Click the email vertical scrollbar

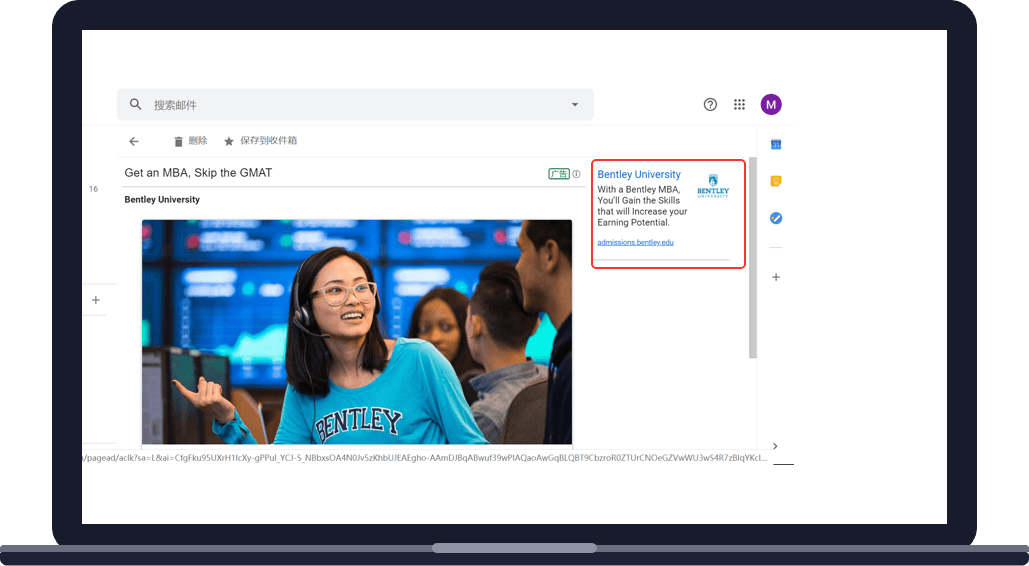[753, 257]
